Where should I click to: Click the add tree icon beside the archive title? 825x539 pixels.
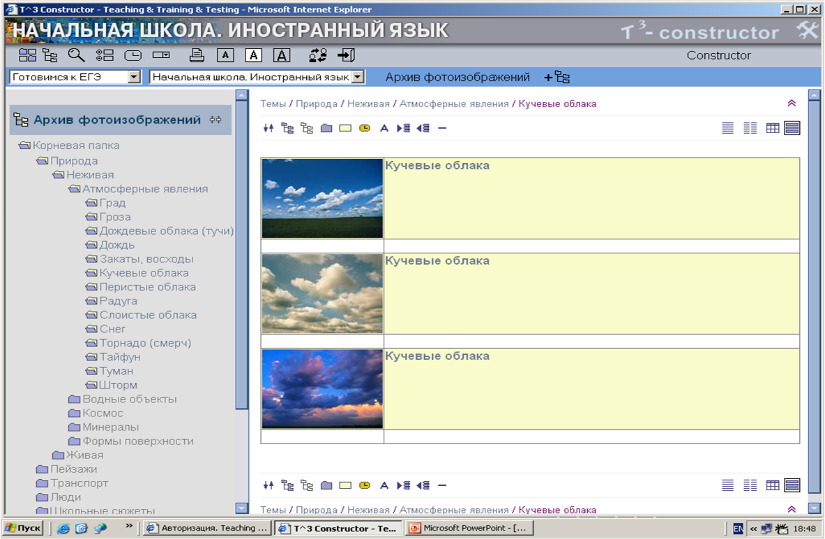[557, 77]
